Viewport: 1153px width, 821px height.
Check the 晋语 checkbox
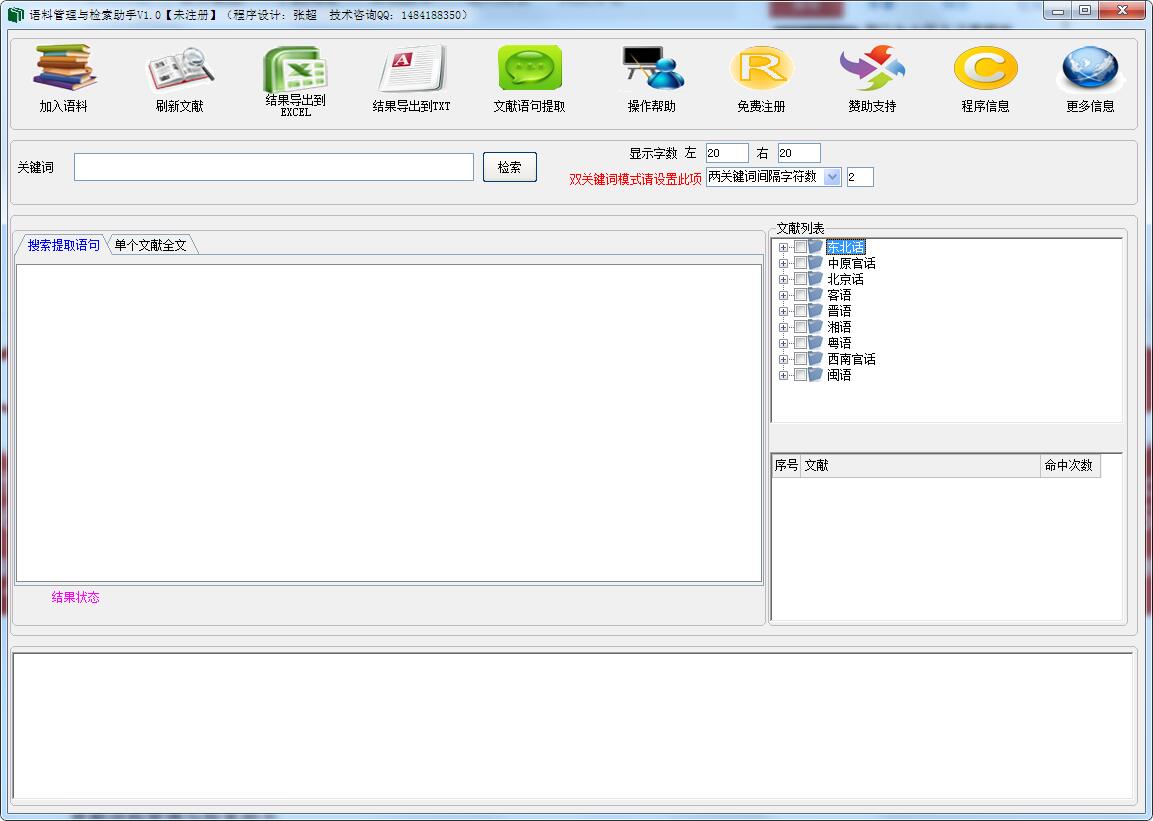[800, 311]
